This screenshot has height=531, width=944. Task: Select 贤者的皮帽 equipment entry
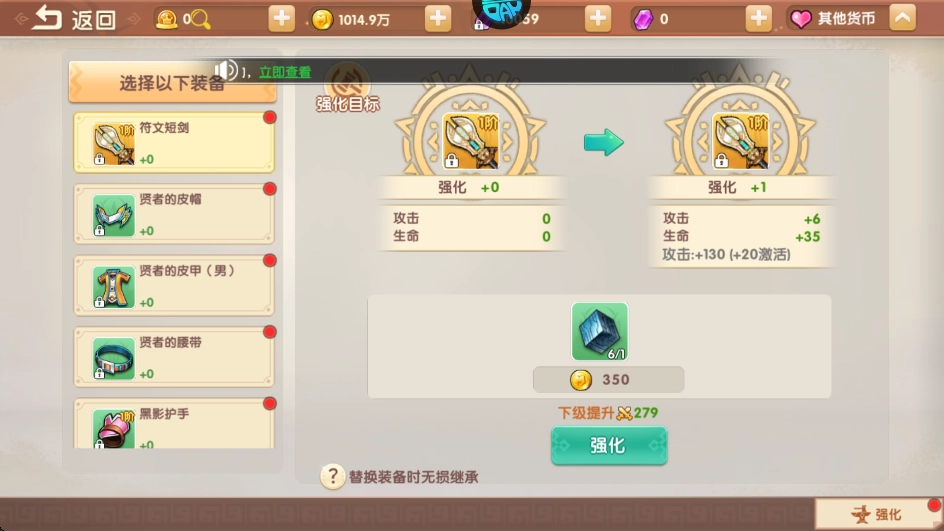(x=174, y=214)
